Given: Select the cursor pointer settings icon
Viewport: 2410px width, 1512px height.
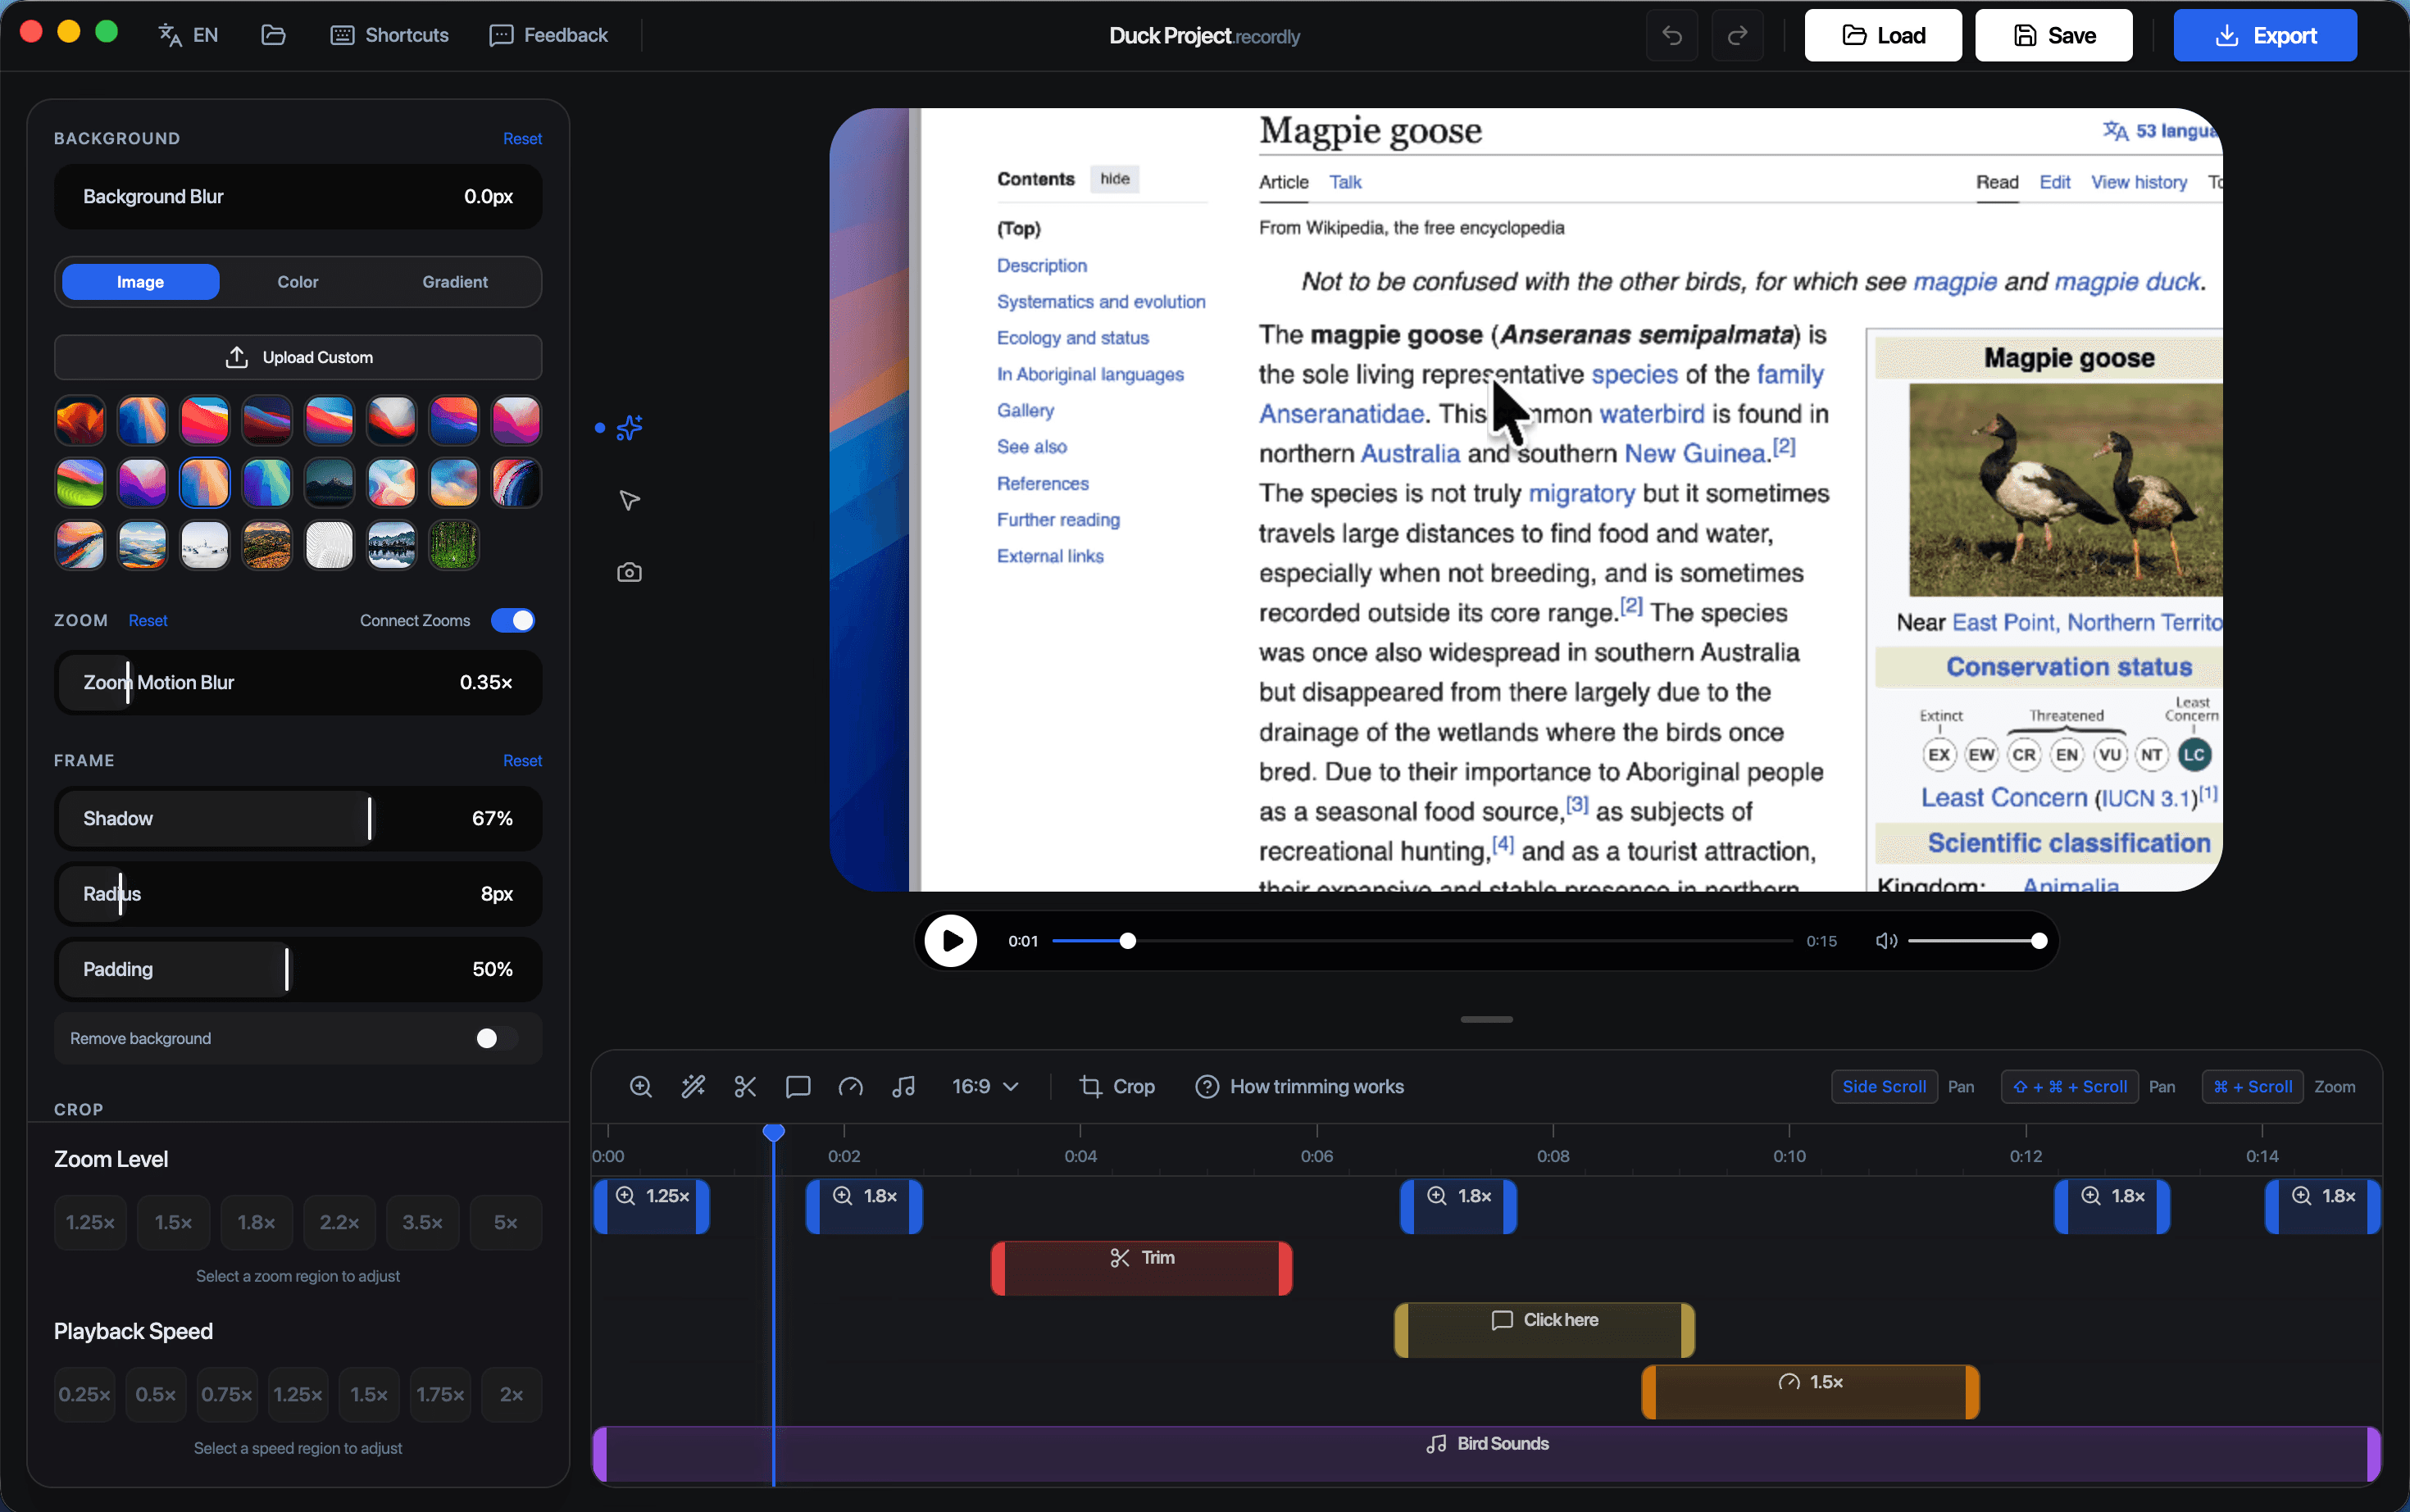Looking at the screenshot, I should (x=629, y=500).
